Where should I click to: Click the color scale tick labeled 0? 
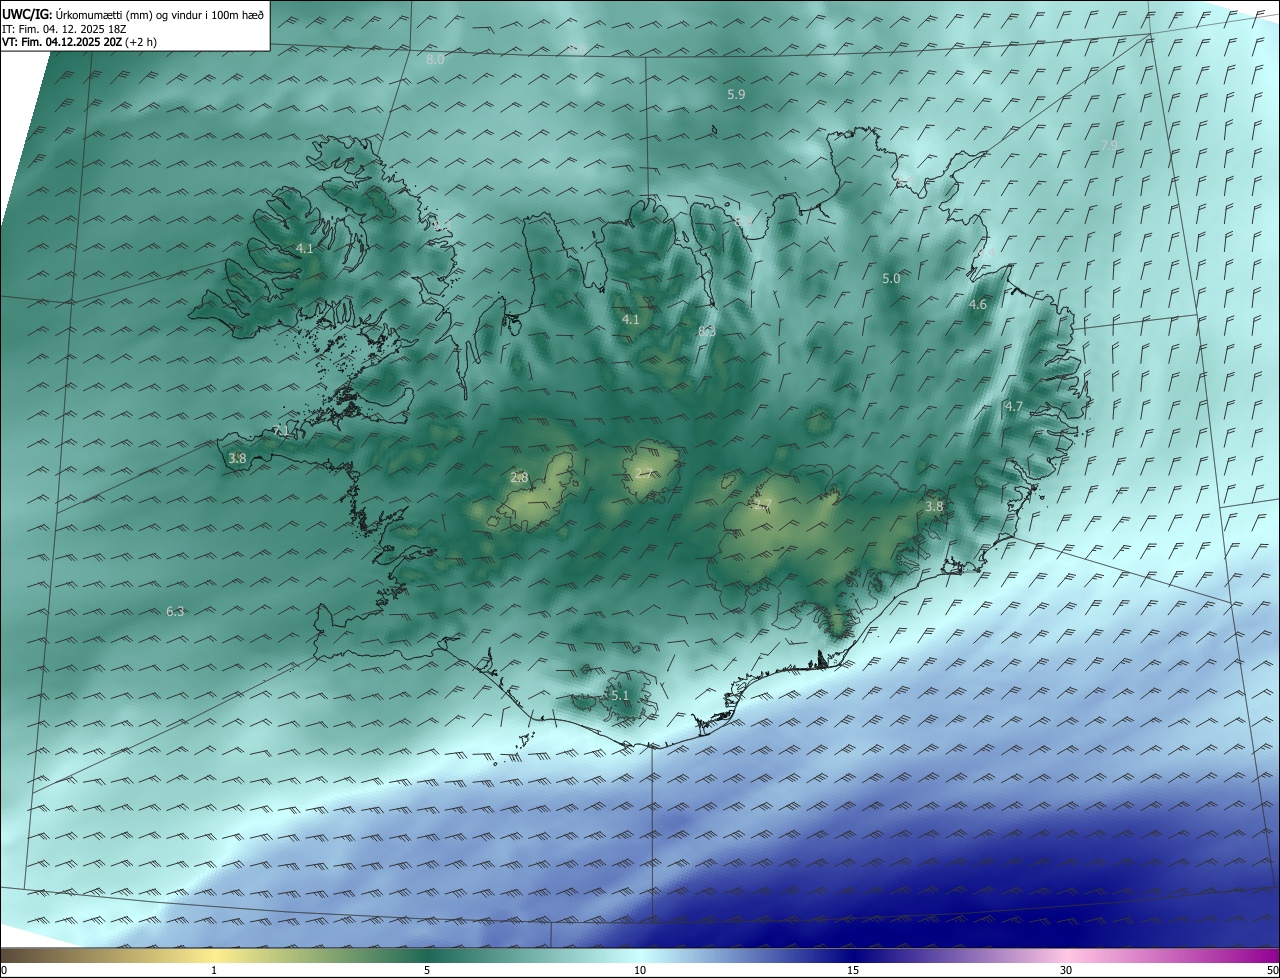click(3, 970)
